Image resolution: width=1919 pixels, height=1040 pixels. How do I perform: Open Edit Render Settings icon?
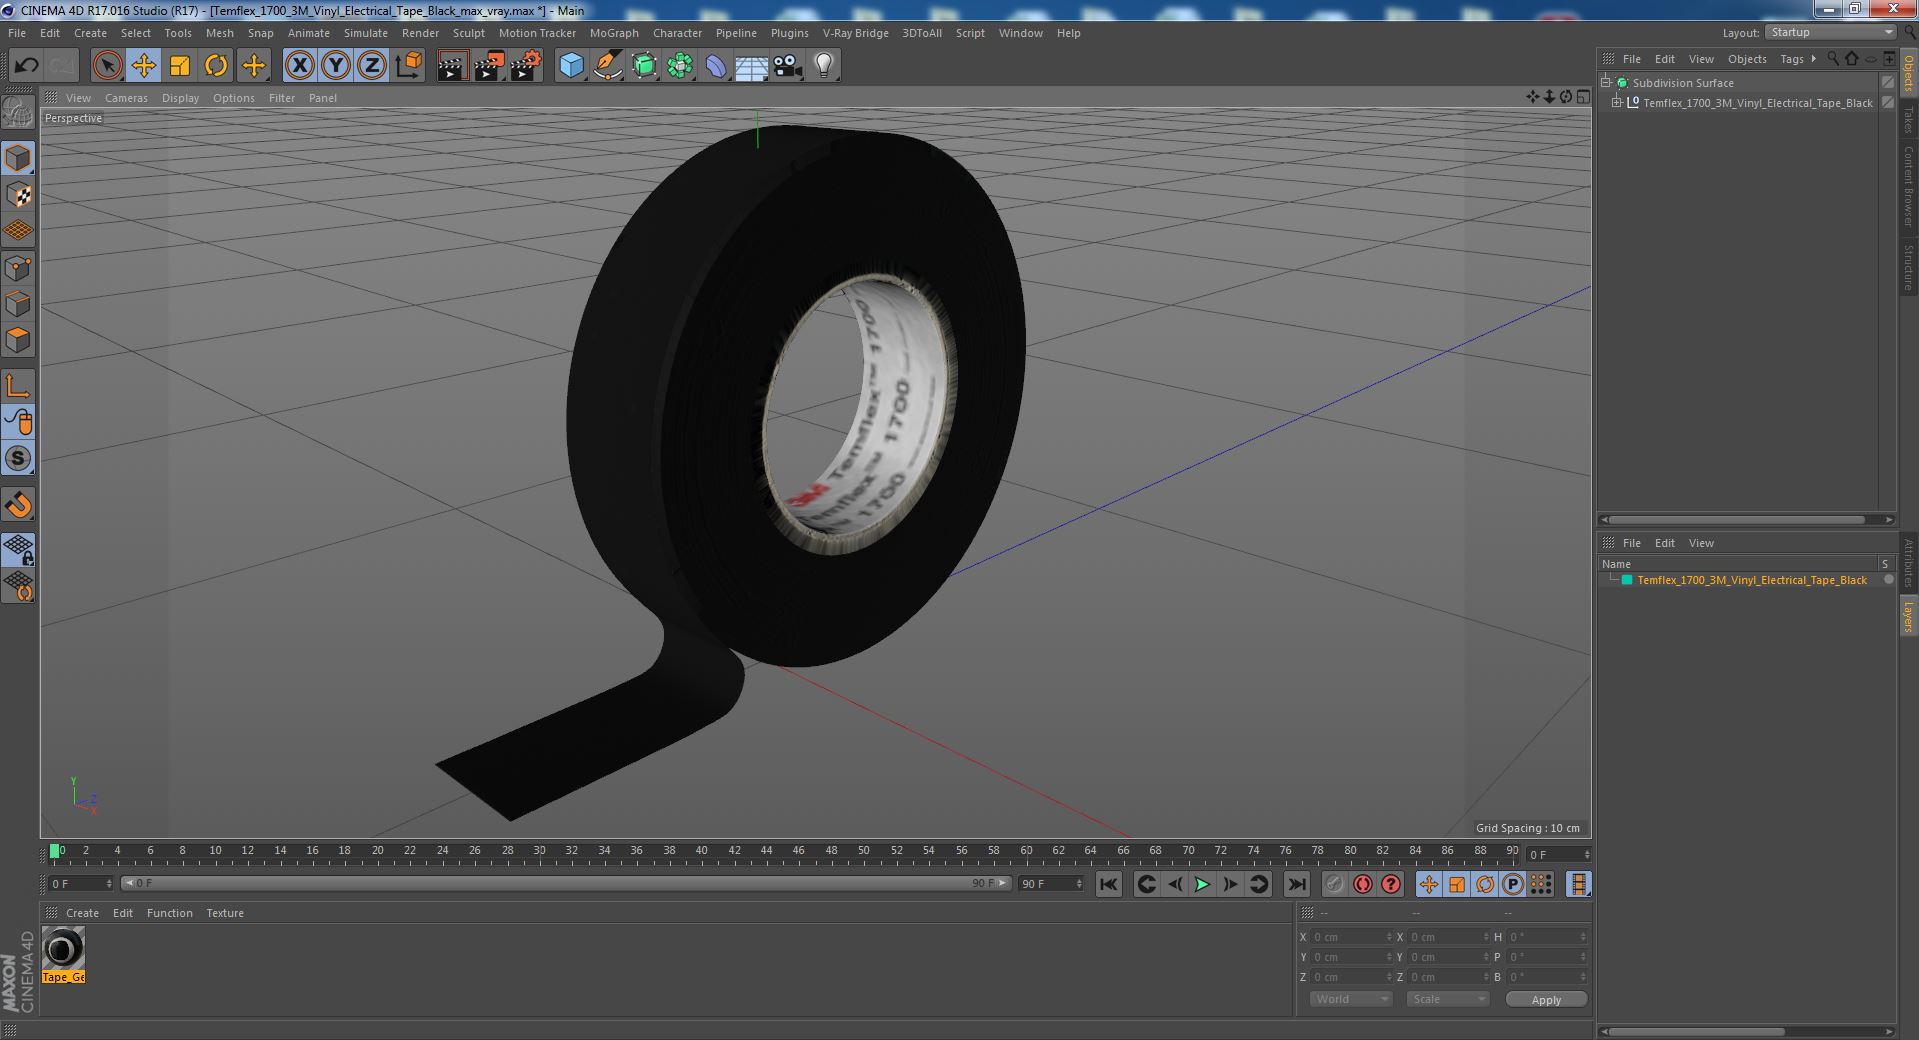[526, 66]
